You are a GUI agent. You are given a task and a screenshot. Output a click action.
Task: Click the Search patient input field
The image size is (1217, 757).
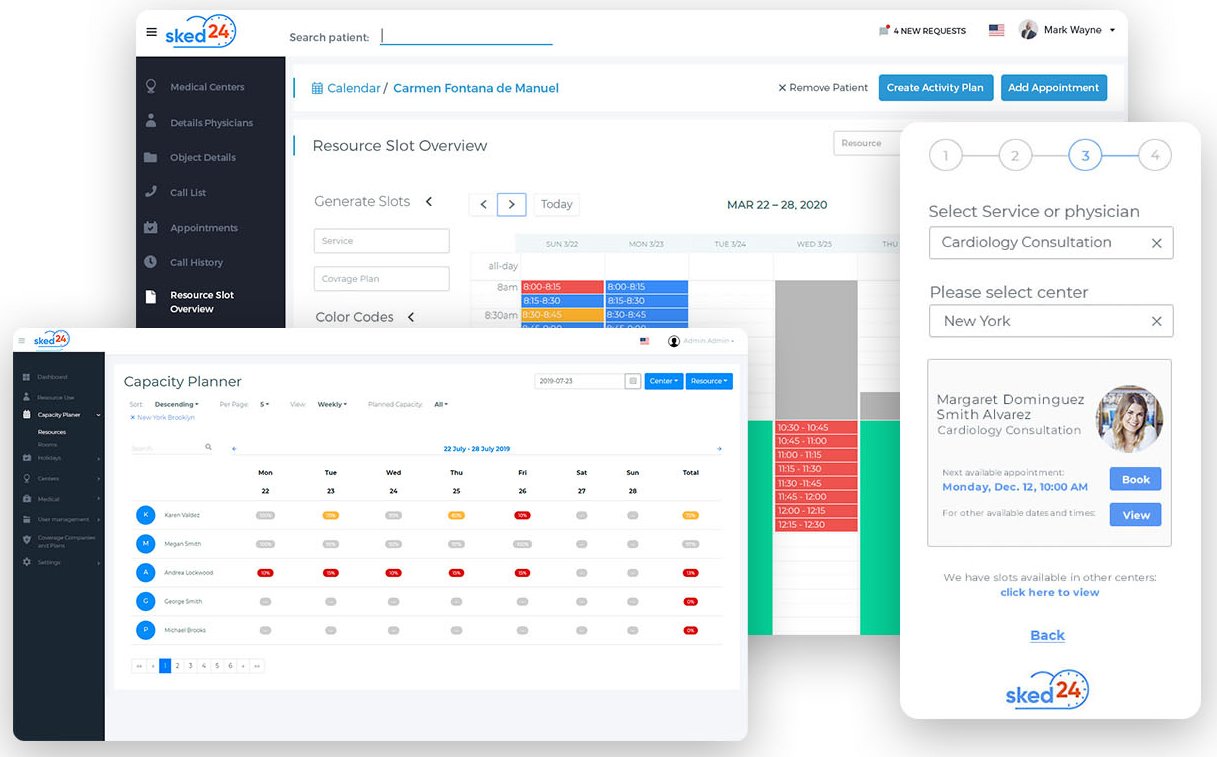coord(466,37)
